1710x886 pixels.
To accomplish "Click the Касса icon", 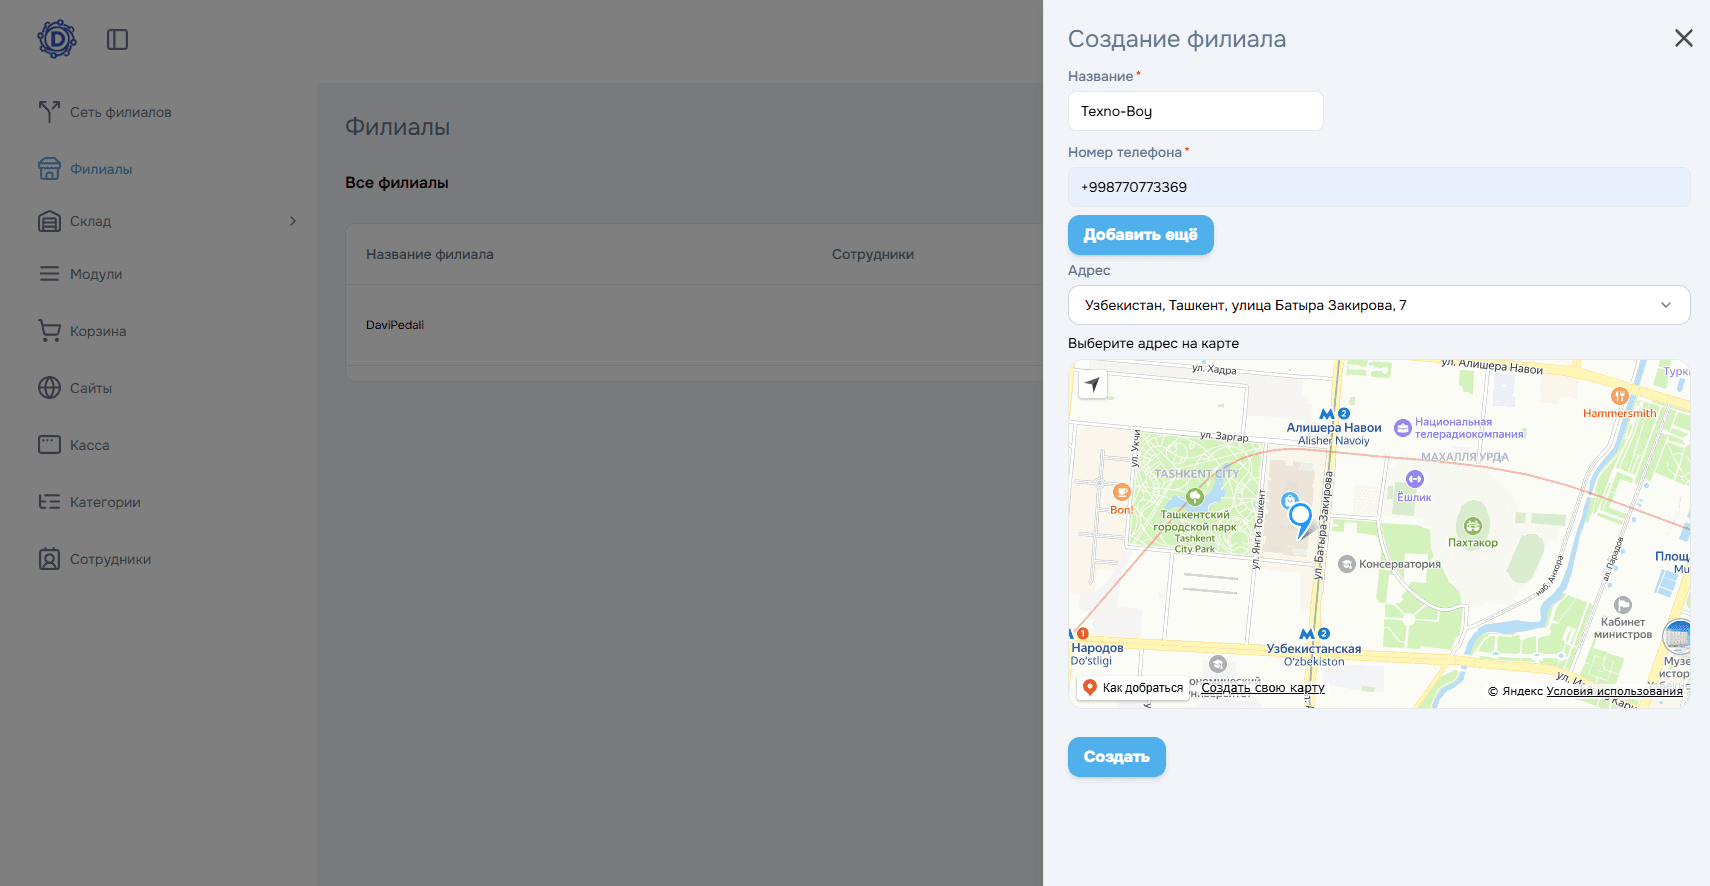I will [49, 445].
